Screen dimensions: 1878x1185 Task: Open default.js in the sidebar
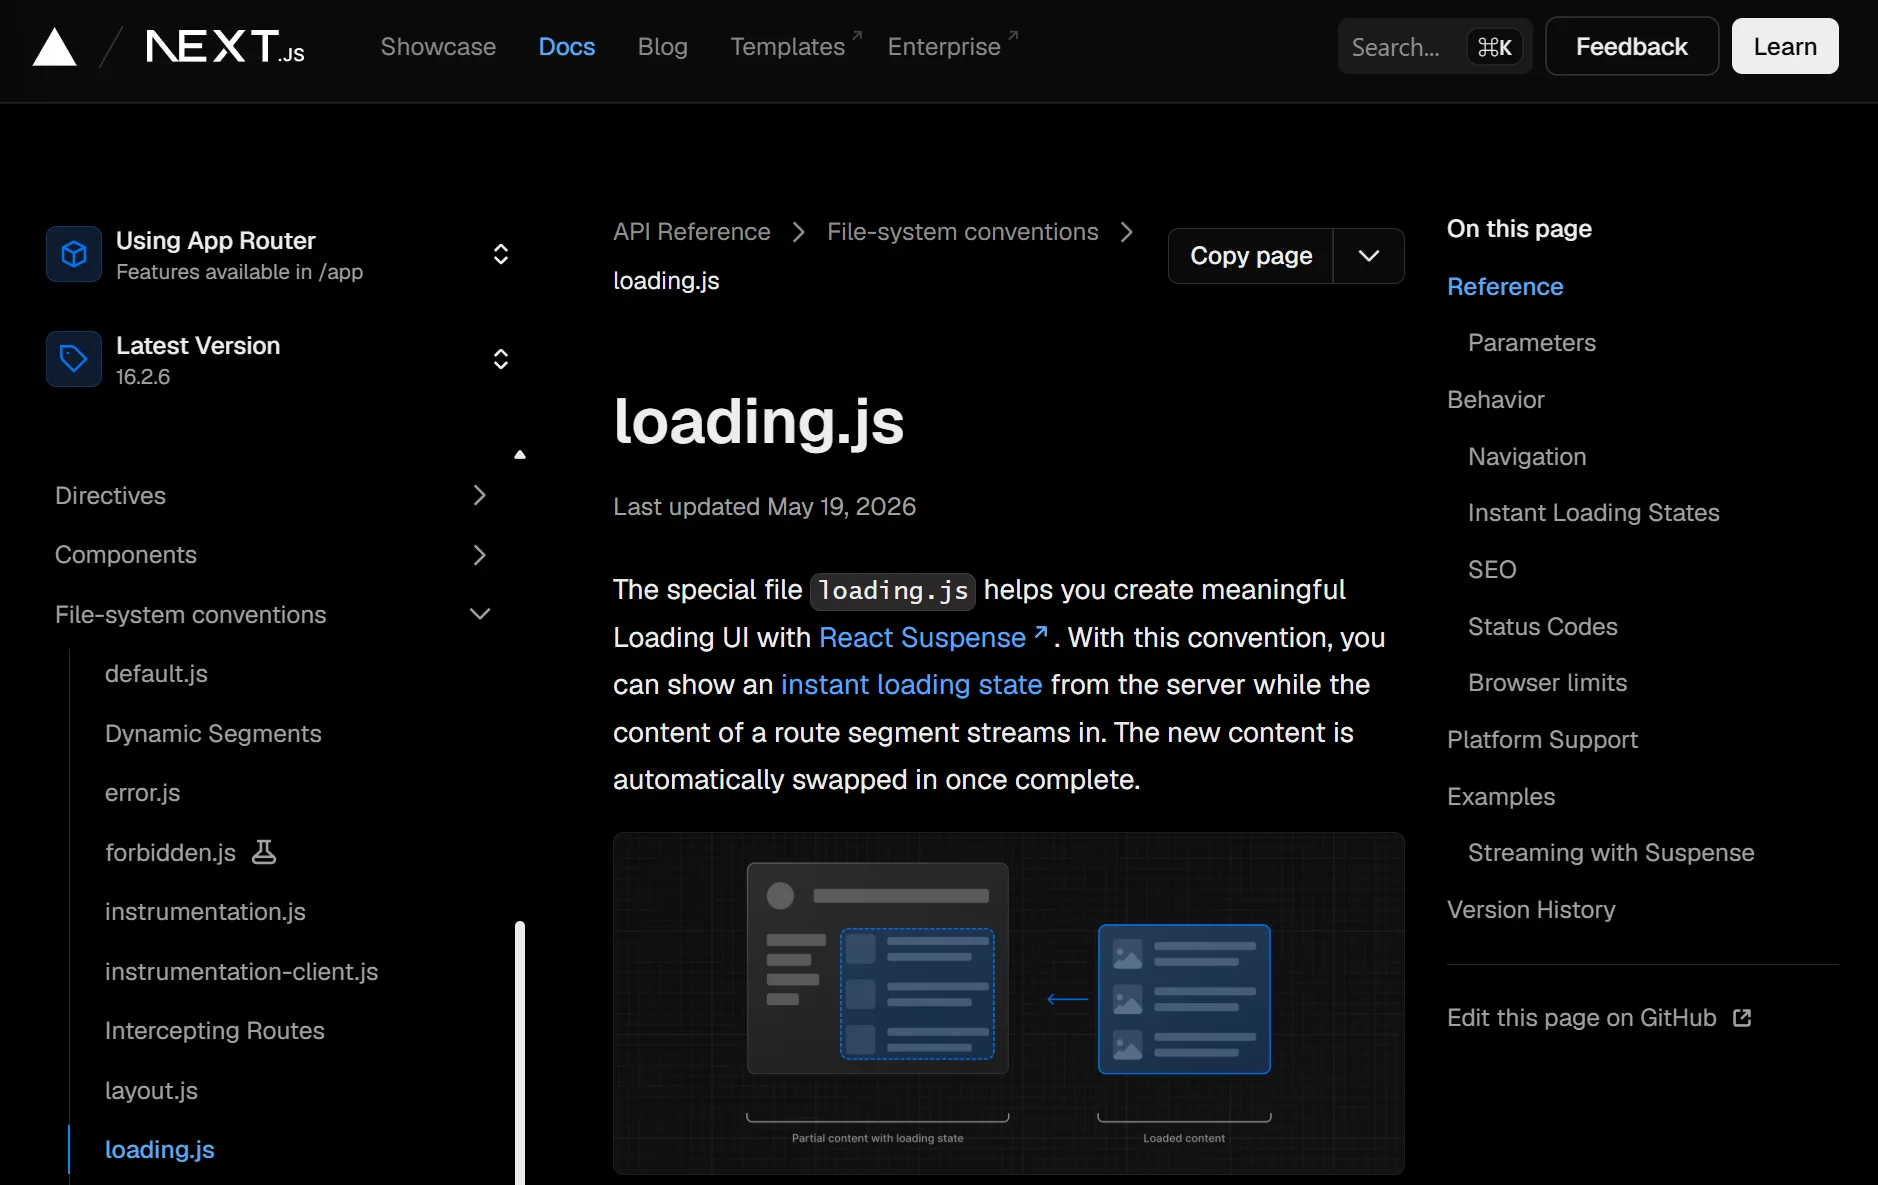click(156, 674)
